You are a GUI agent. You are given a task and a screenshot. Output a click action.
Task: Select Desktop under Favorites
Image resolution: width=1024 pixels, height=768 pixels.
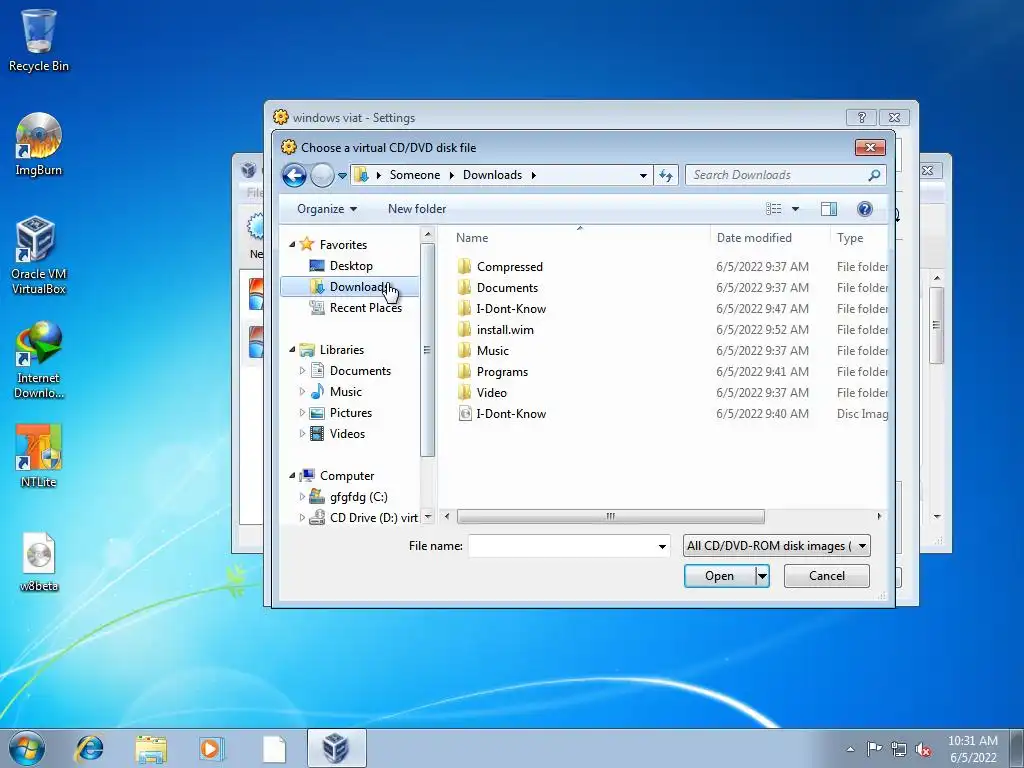pos(351,266)
